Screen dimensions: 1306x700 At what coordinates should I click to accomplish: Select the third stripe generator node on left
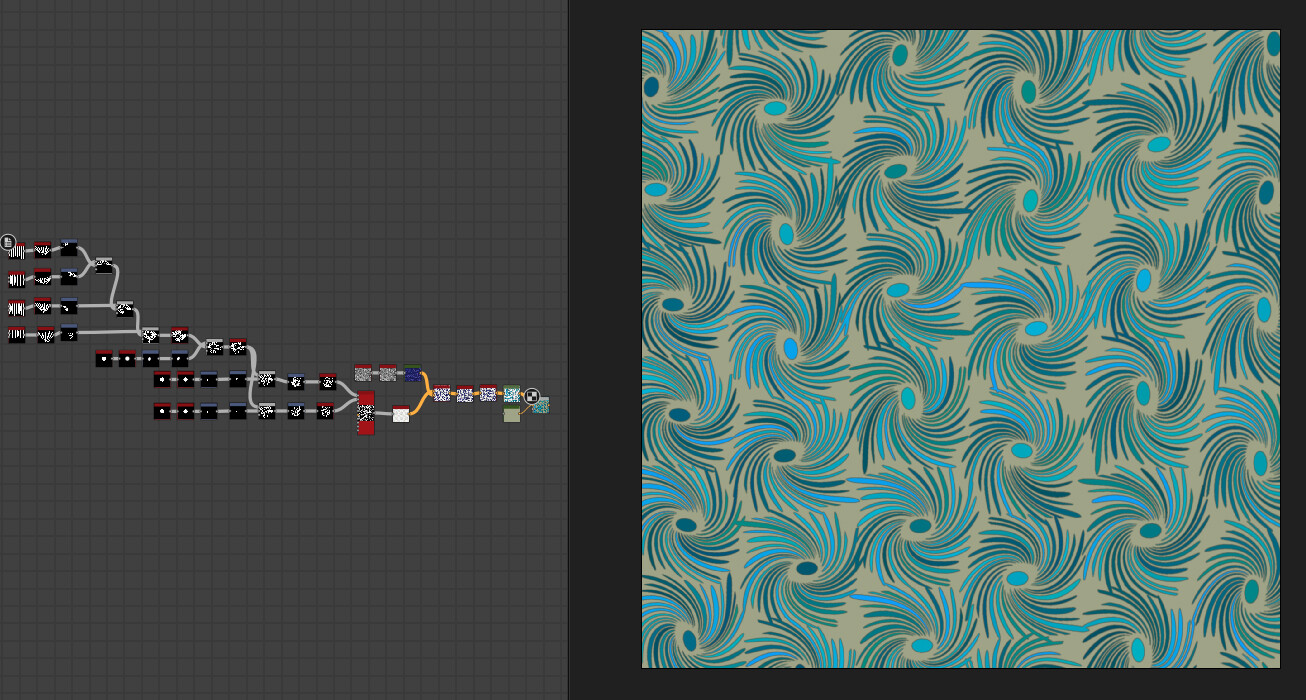pyautogui.click(x=15, y=307)
